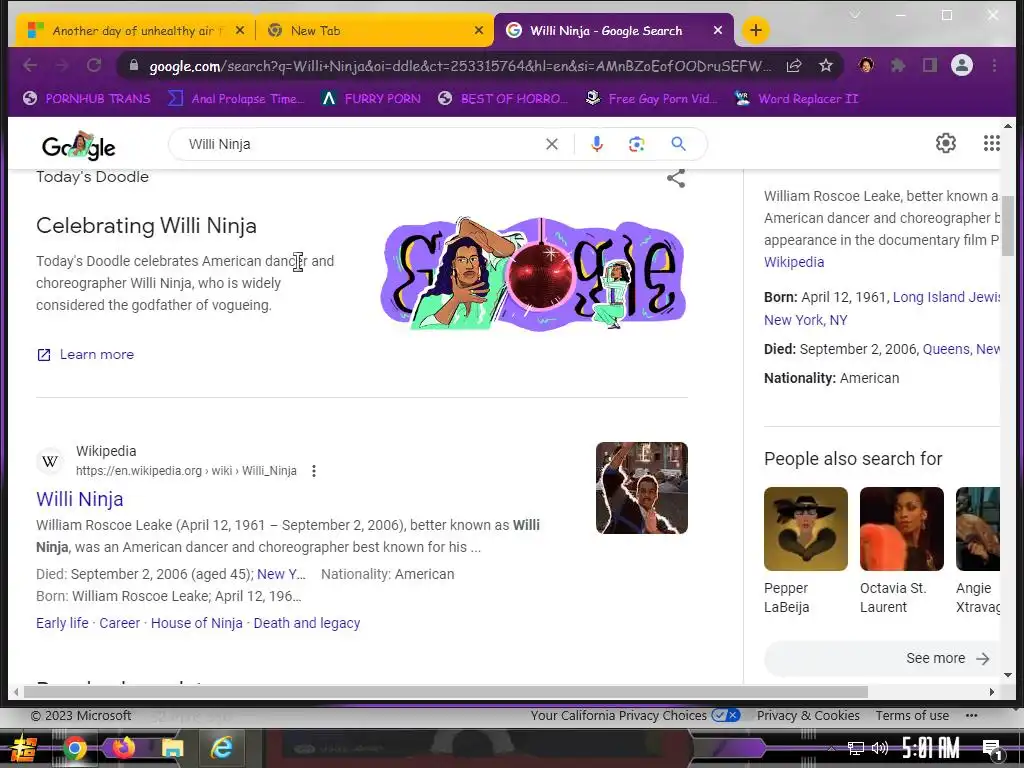Click the Google Doodle logo in header

click(78, 146)
